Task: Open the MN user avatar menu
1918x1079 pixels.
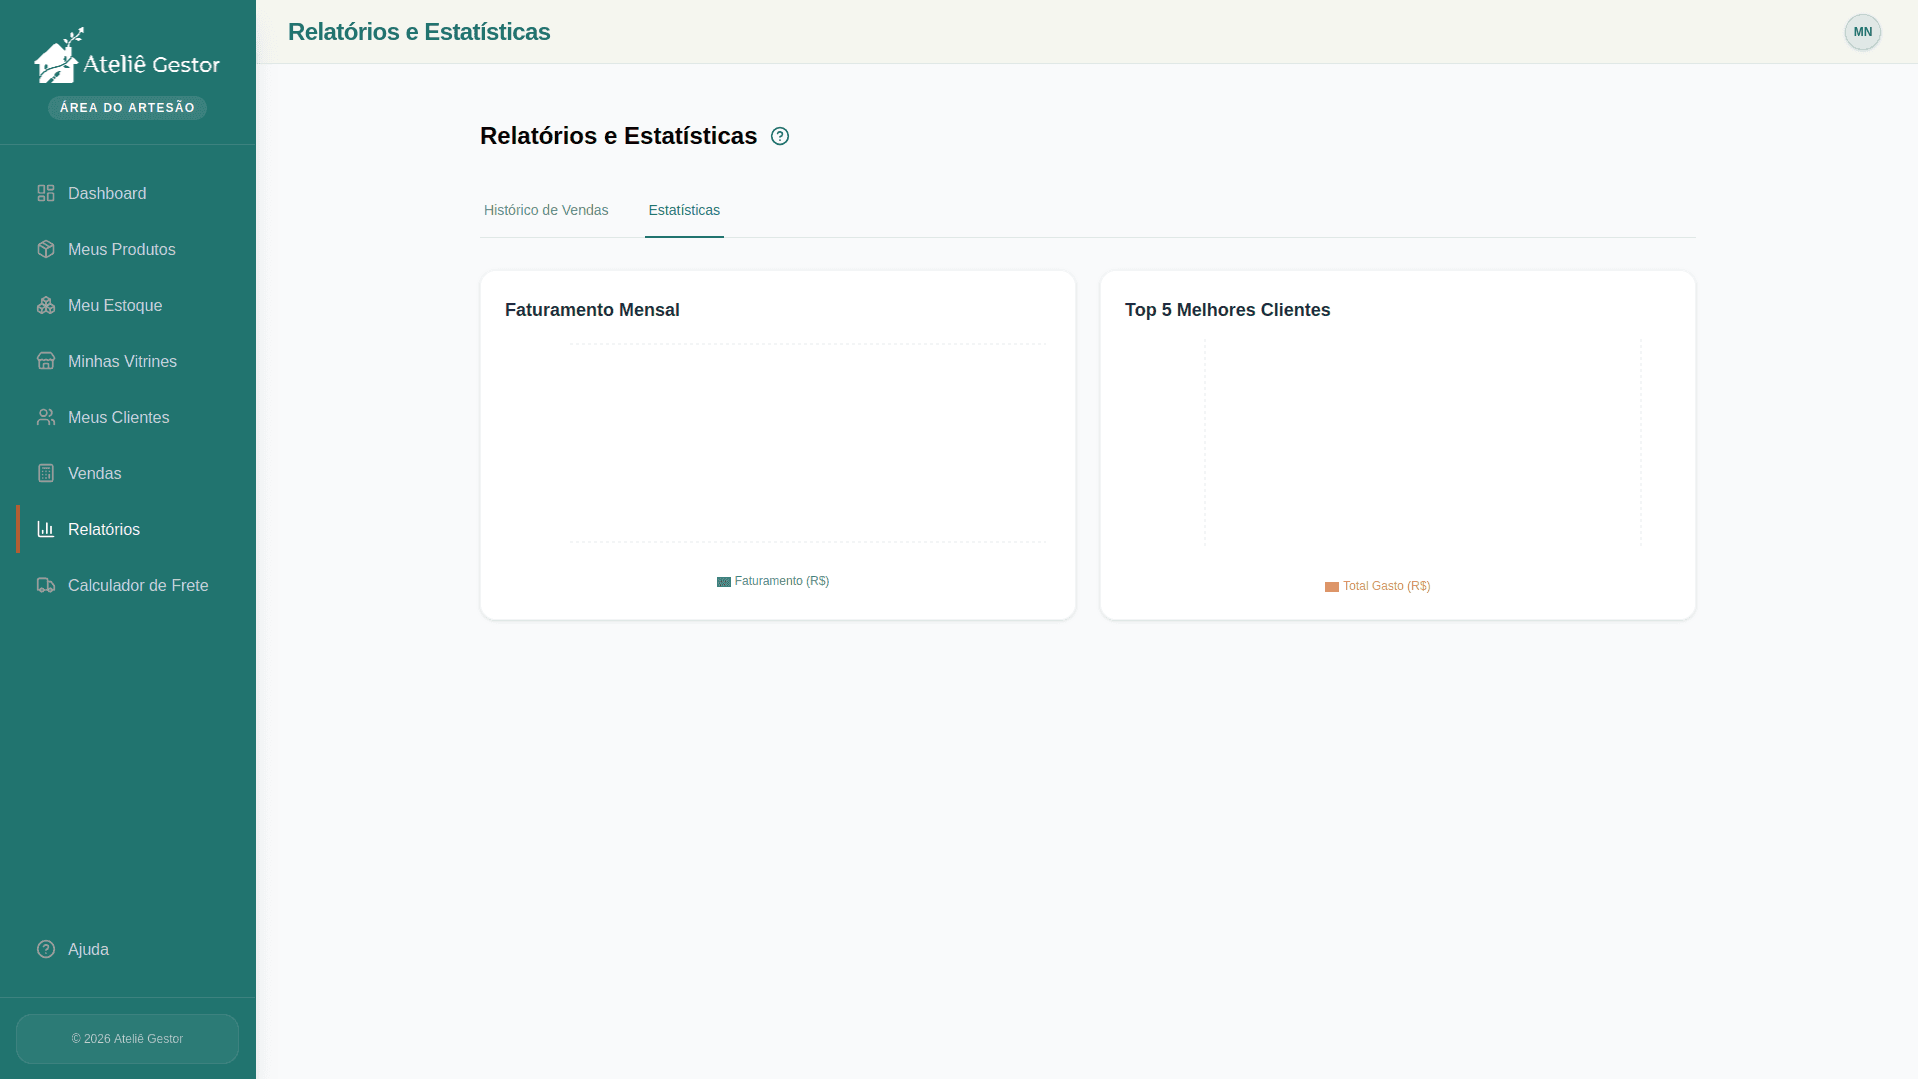Action: (x=1862, y=32)
